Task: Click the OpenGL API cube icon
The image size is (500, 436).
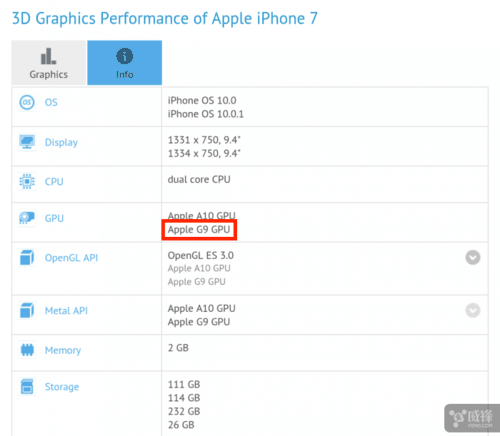Action: click(27, 258)
